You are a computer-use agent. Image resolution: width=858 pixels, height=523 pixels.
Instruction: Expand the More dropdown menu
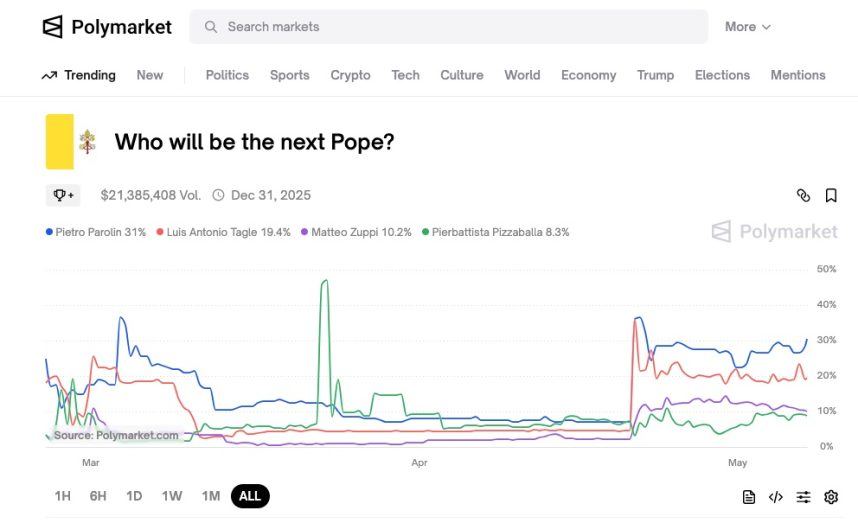coord(747,27)
